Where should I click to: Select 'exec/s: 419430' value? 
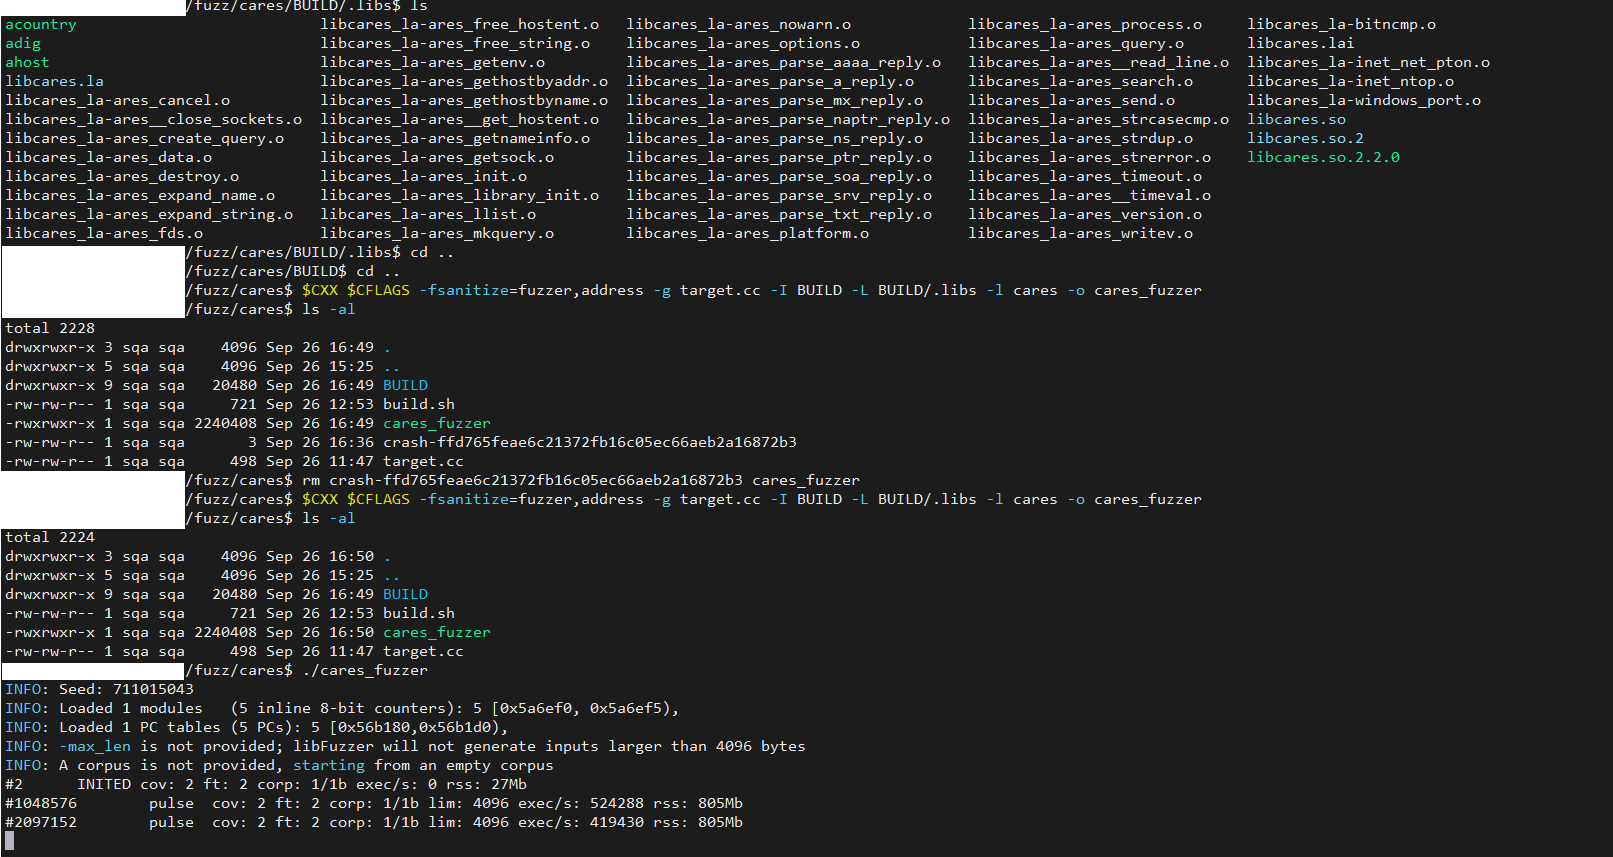tap(581, 822)
